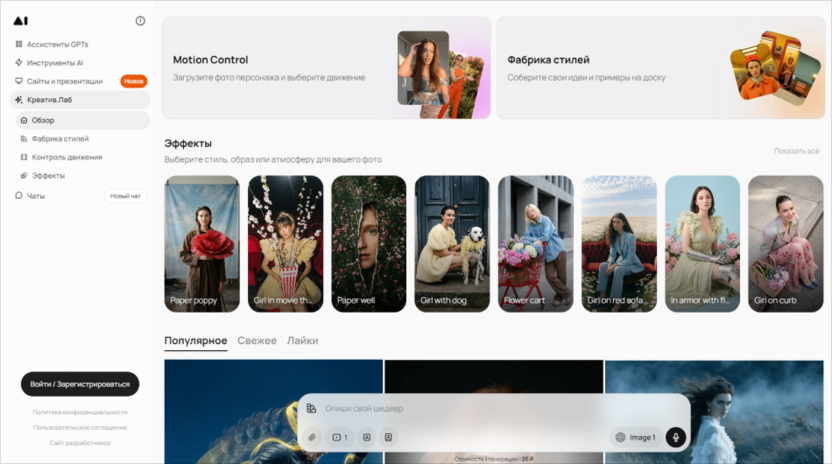
Task: Open Эффекты in the sidebar submenu
Action: [48, 176]
